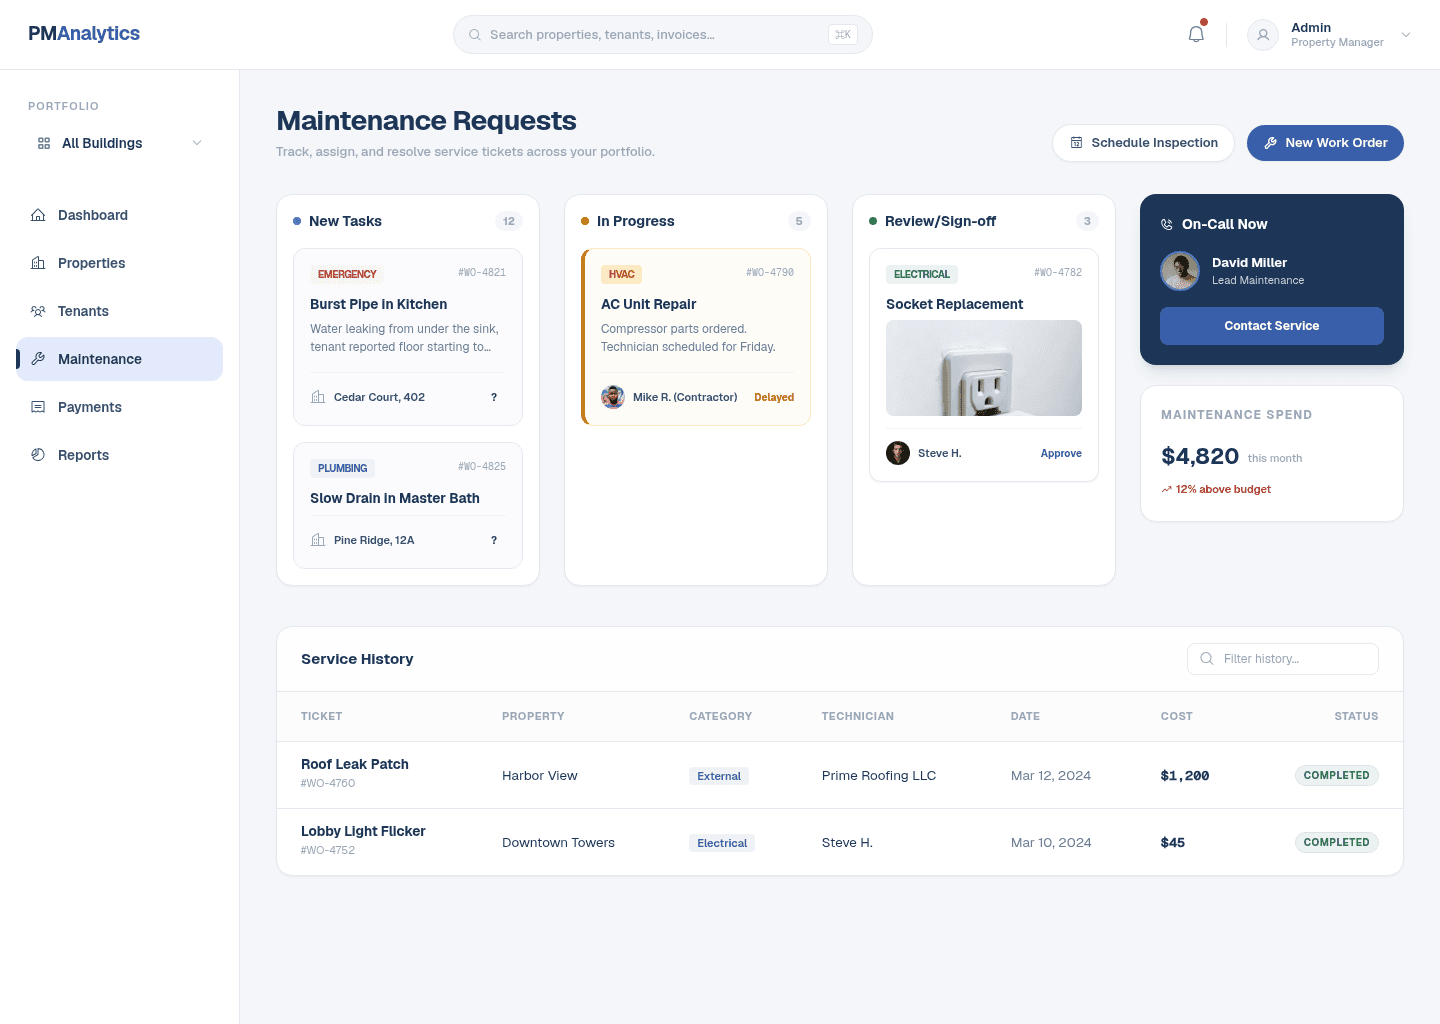Click the building icon next to Cedar Court, 402

(318, 397)
